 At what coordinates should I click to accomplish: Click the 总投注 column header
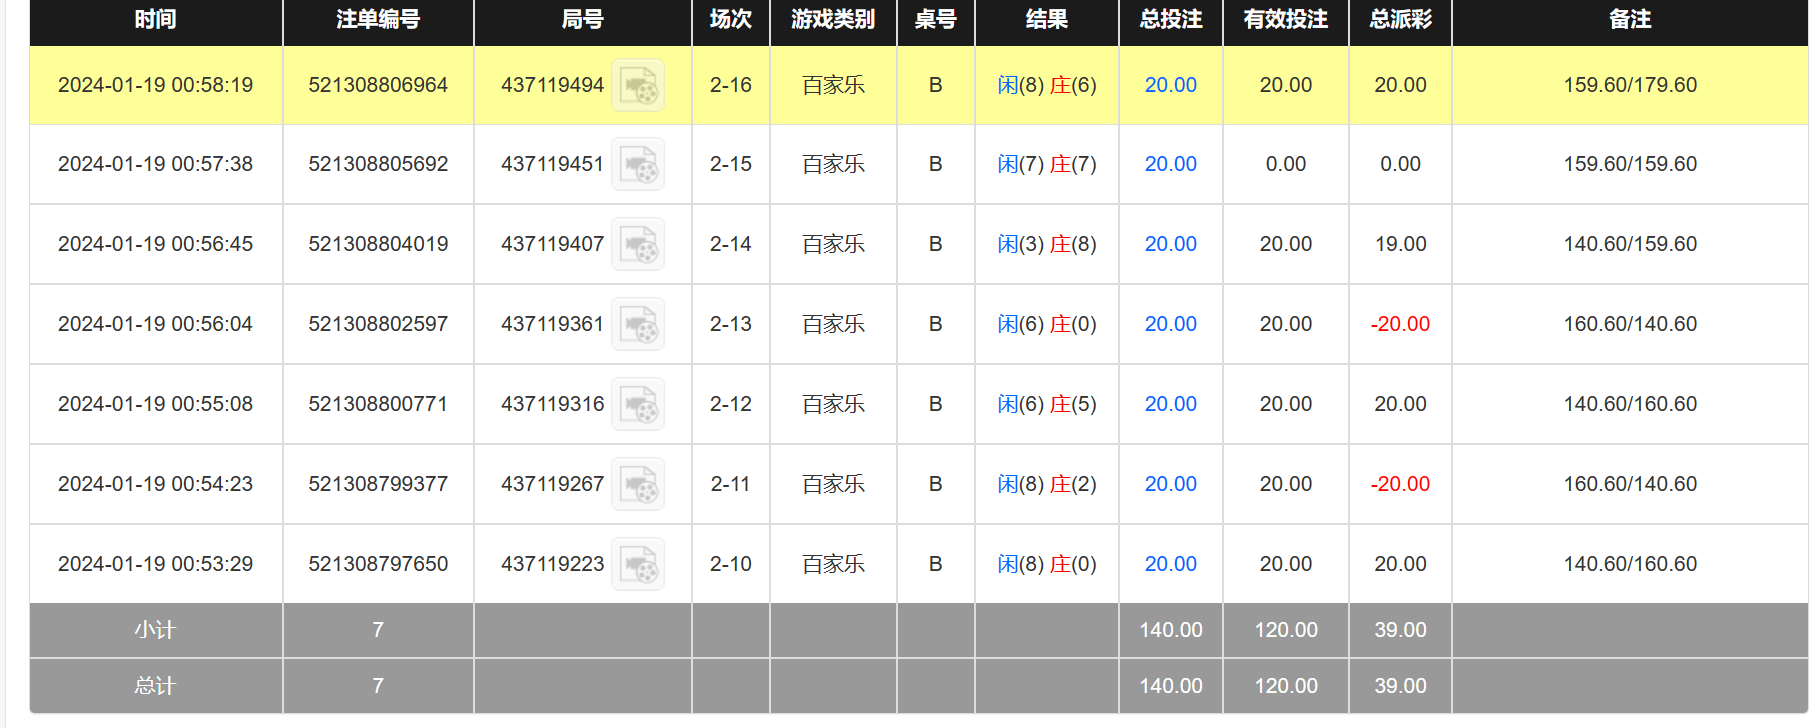click(x=1171, y=19)
